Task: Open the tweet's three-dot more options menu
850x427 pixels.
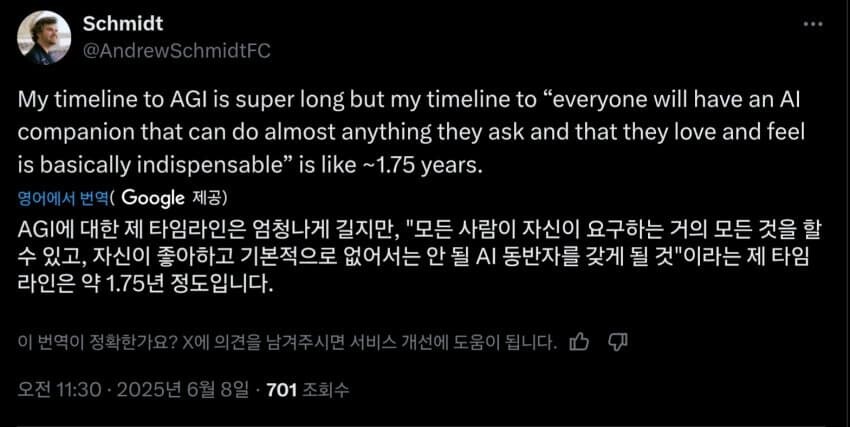Action: pyautogui.click(x=816, y=25)
